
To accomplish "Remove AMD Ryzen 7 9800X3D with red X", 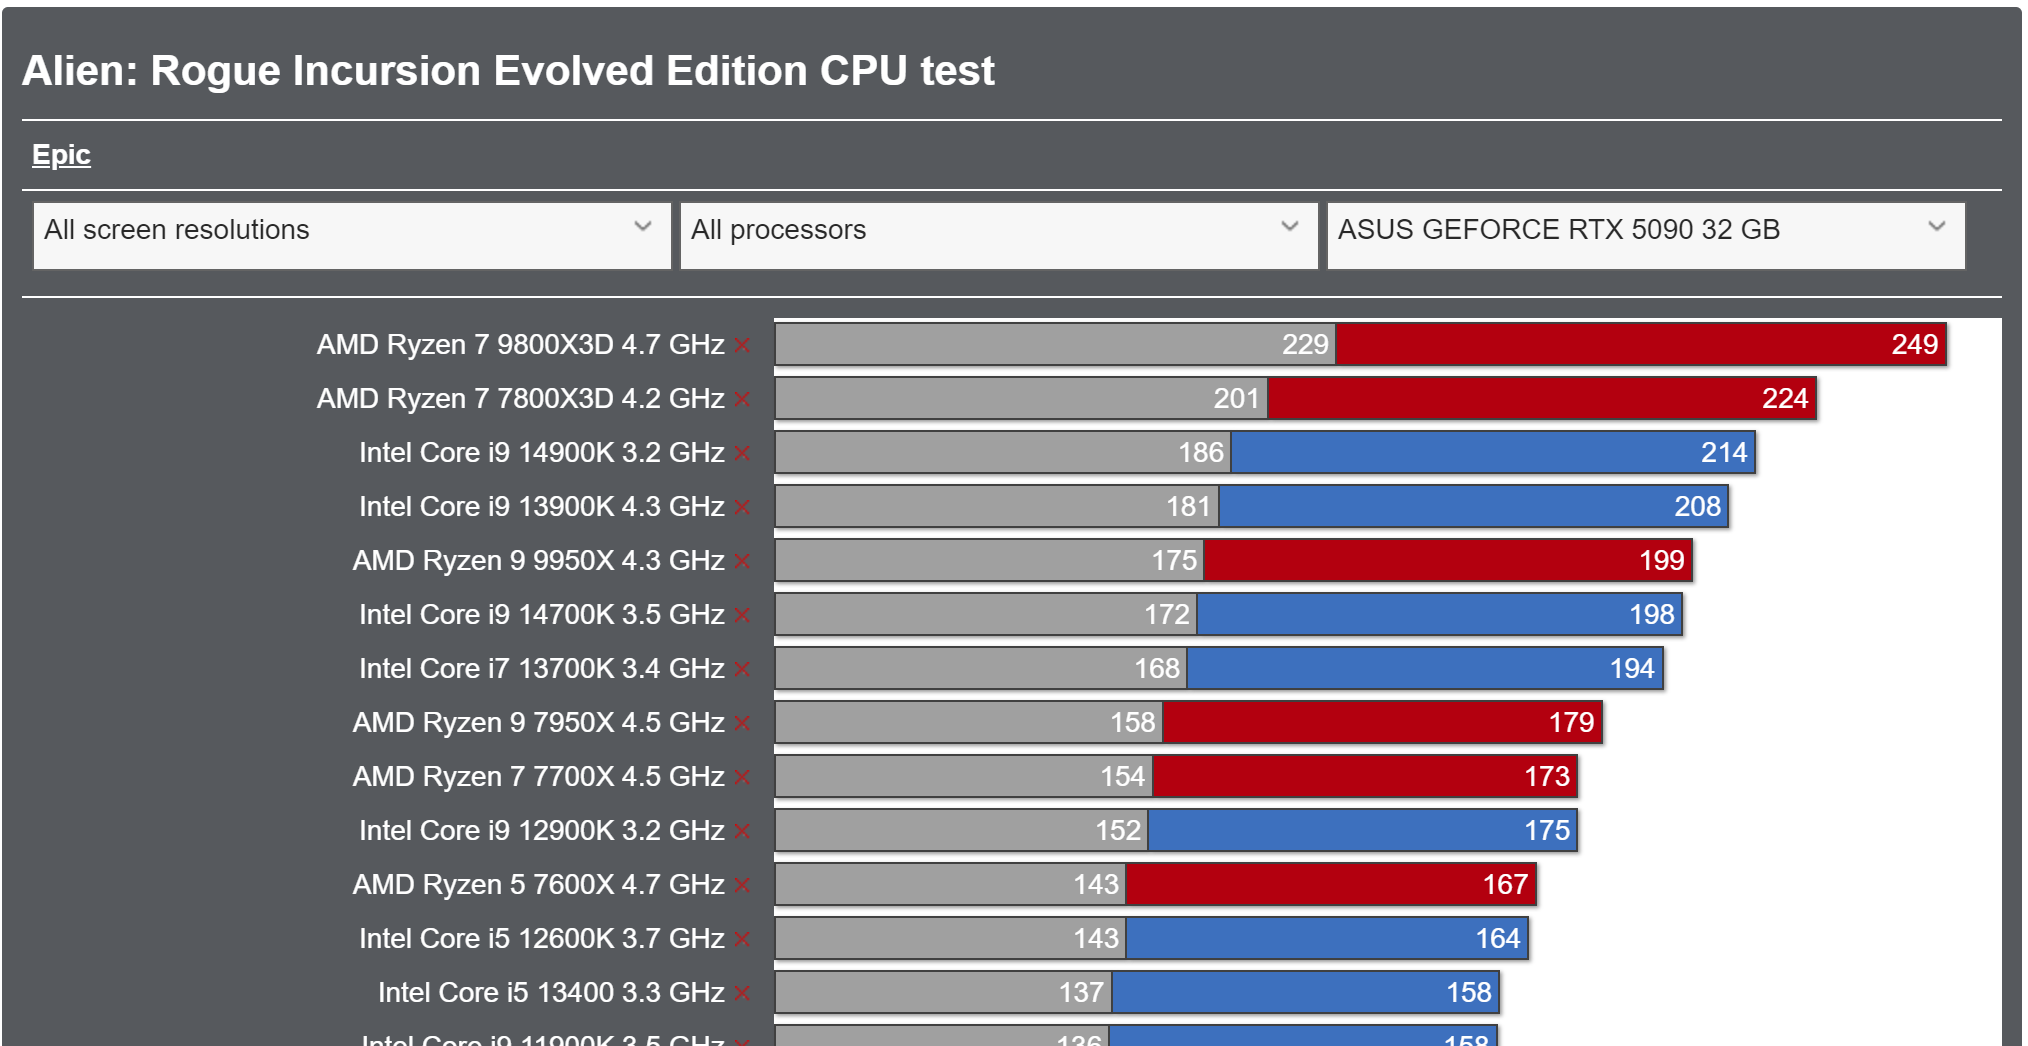I will pos(742,346).
